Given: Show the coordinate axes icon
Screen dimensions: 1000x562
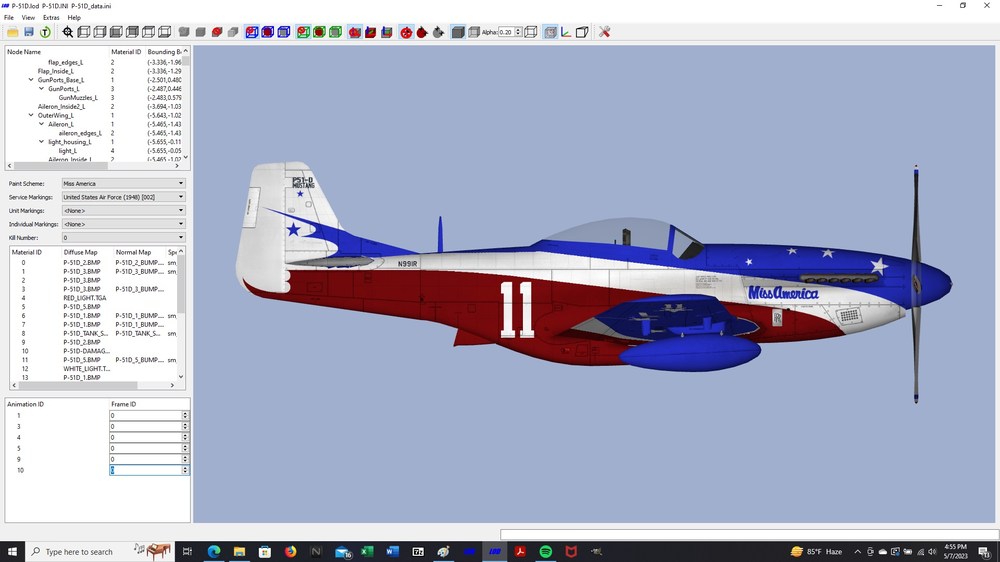Looking at the screenshot, I should click(566, 32).
